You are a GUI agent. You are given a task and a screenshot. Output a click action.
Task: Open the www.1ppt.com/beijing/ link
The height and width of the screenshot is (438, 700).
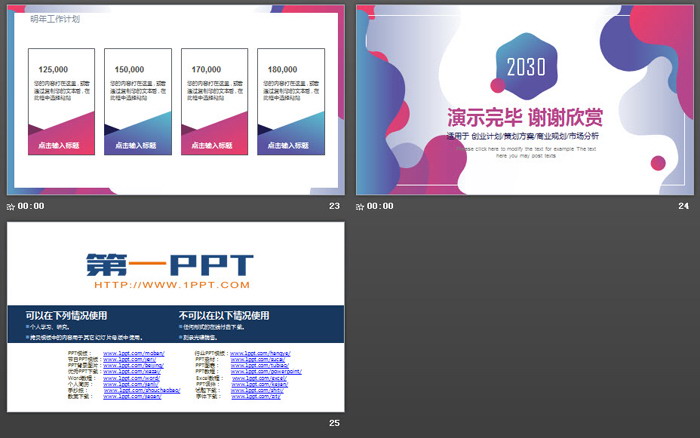(x=133, y=365)
